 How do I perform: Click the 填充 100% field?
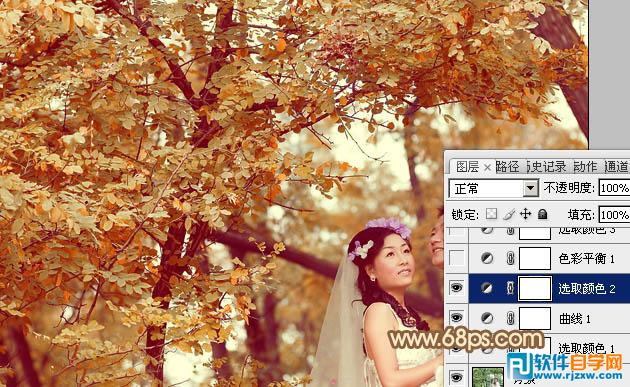[x=614, y=215]
